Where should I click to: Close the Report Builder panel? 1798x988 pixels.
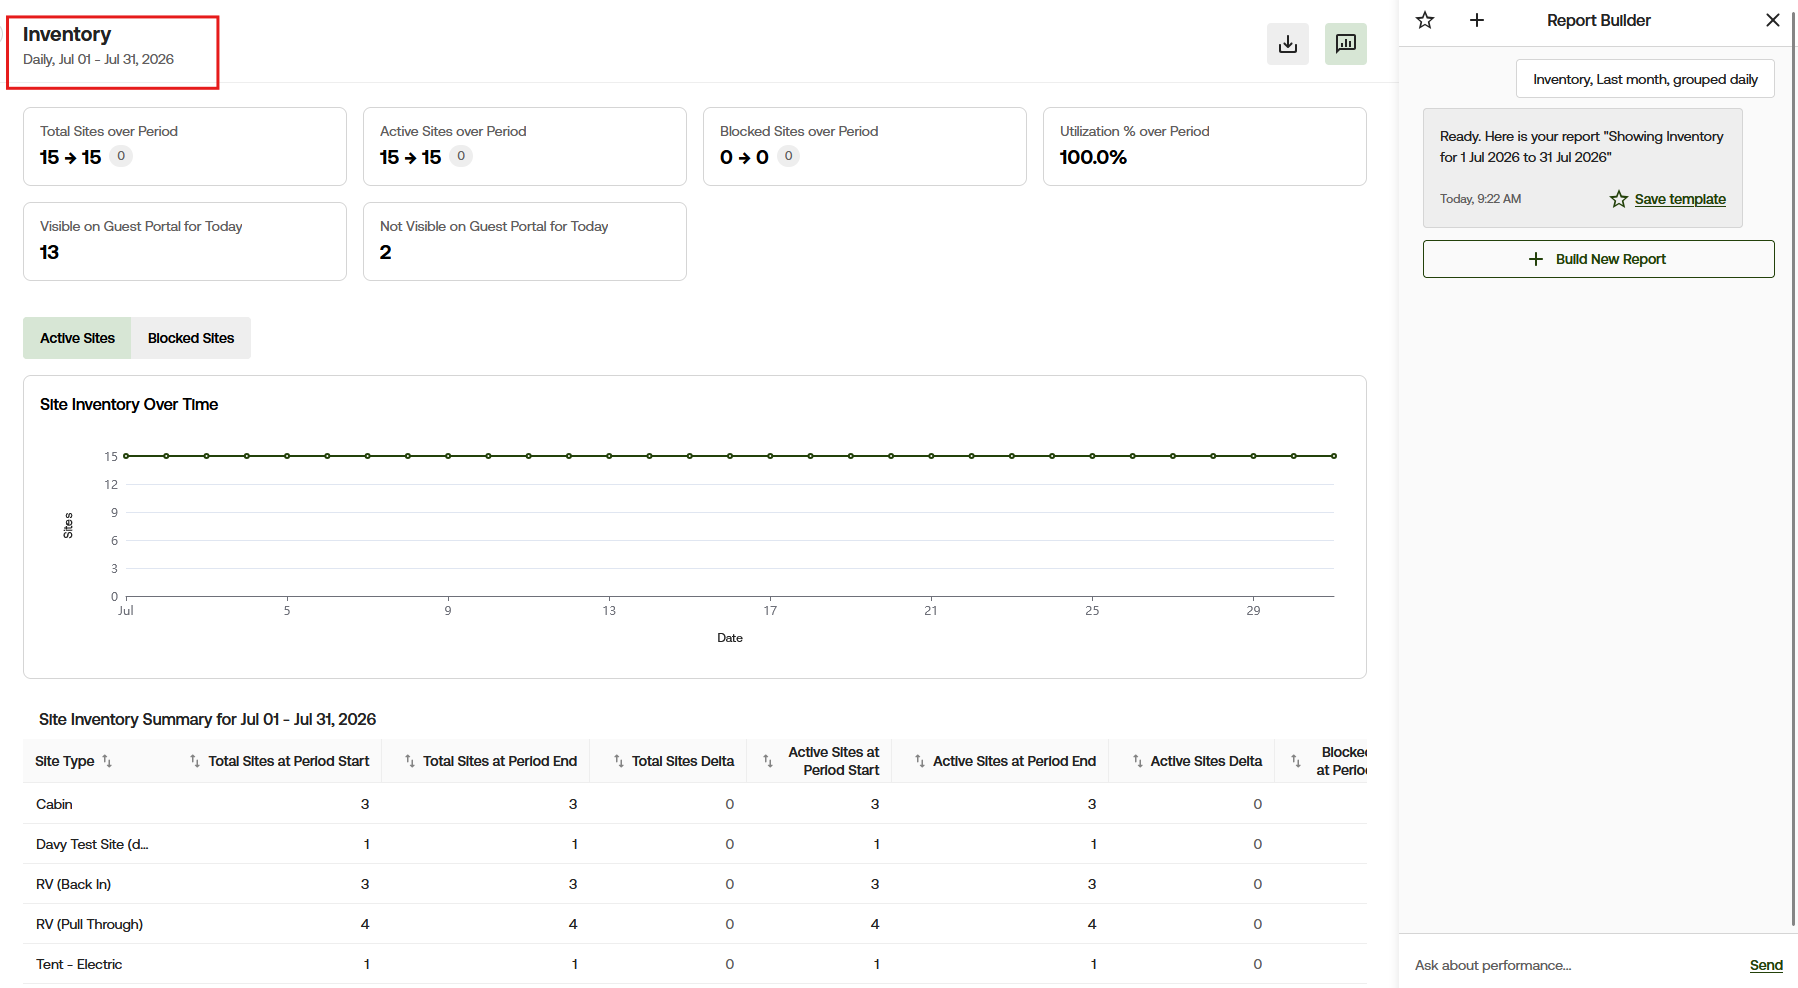[x=1773, y=20]
